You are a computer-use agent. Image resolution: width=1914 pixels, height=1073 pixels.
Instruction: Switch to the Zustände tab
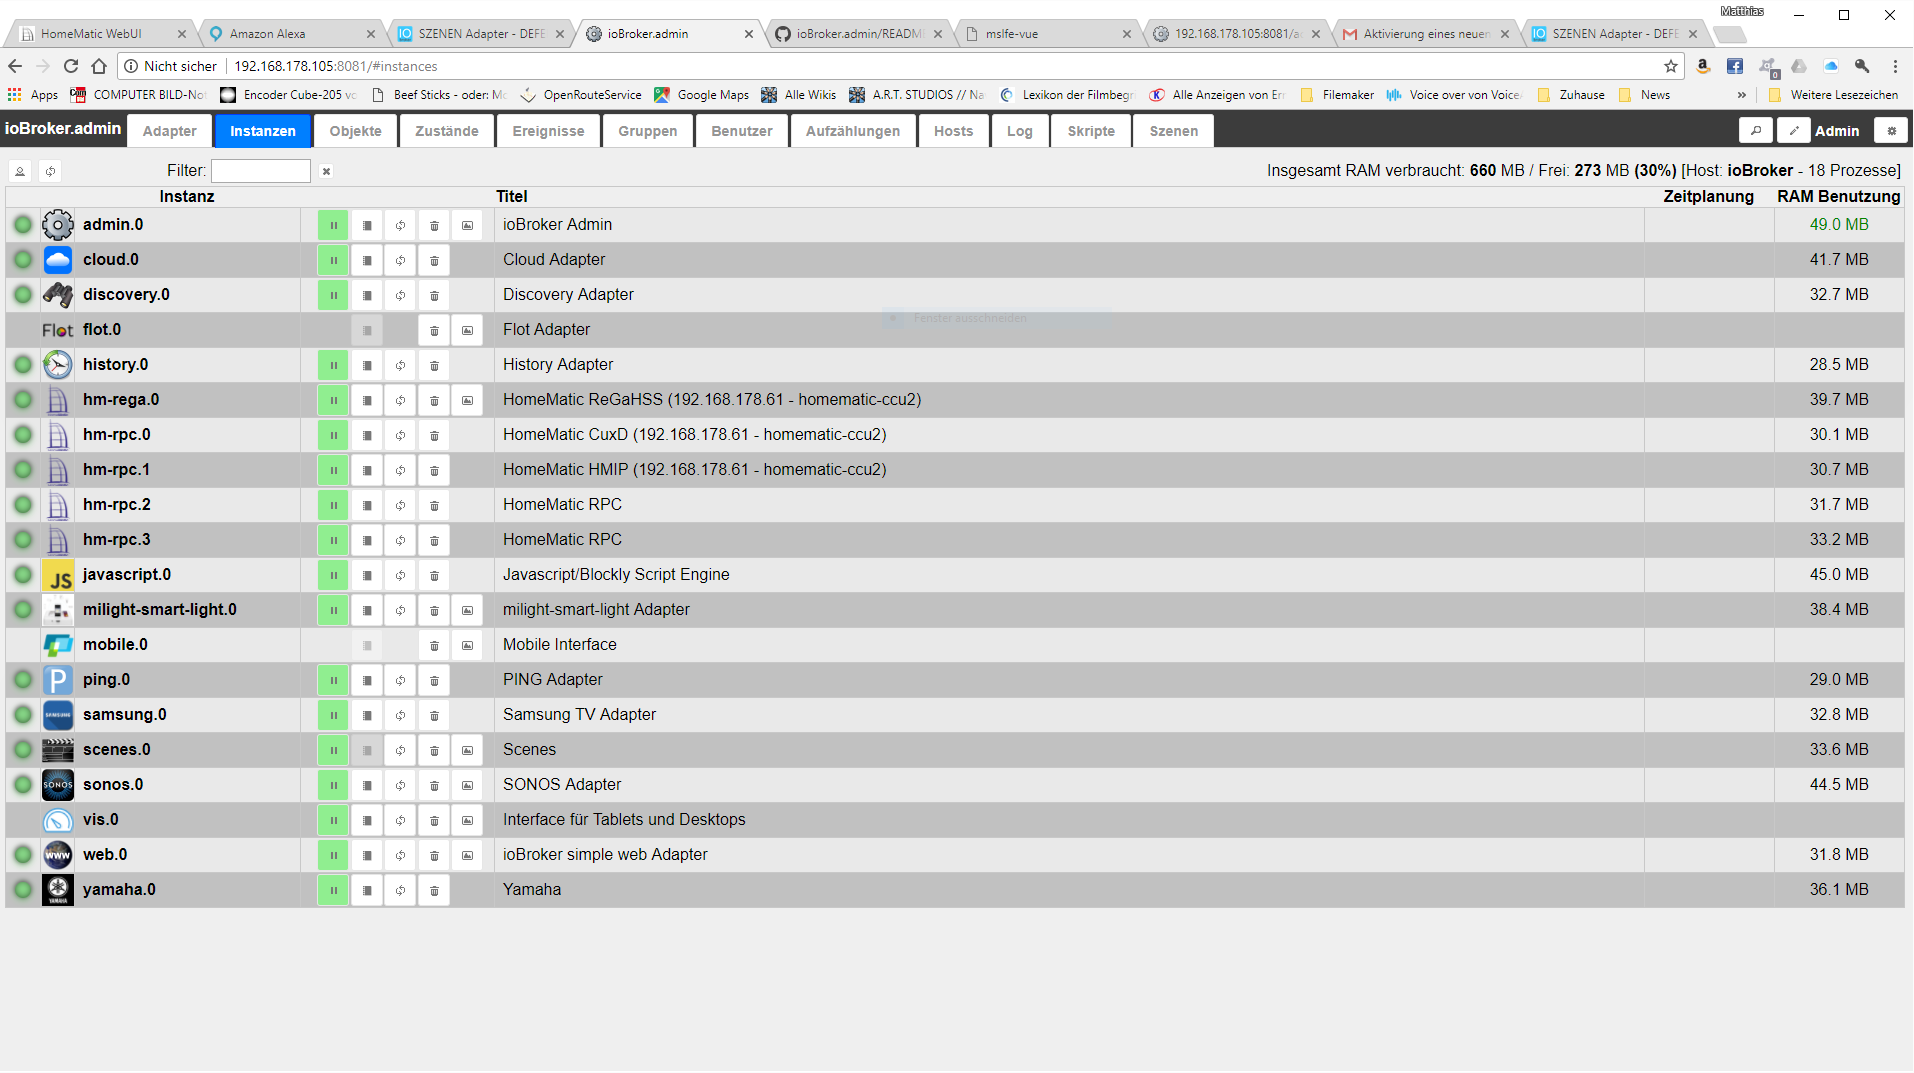point(447,131)
